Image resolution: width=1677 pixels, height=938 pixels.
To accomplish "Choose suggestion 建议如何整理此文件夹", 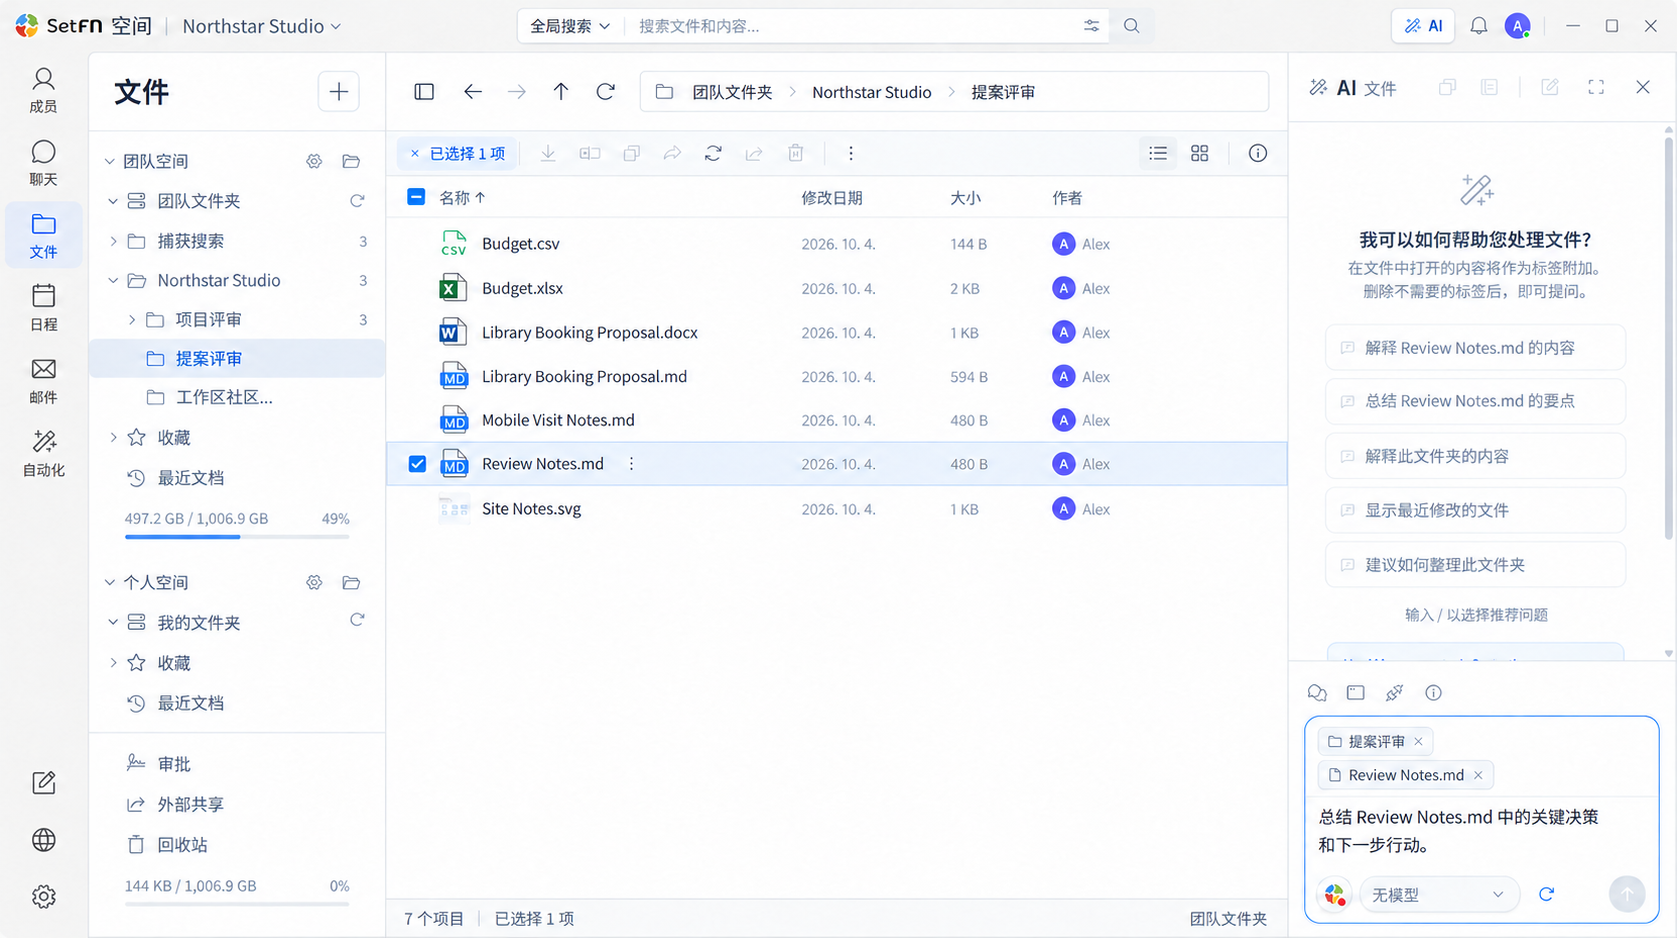I will [1475, 565].
